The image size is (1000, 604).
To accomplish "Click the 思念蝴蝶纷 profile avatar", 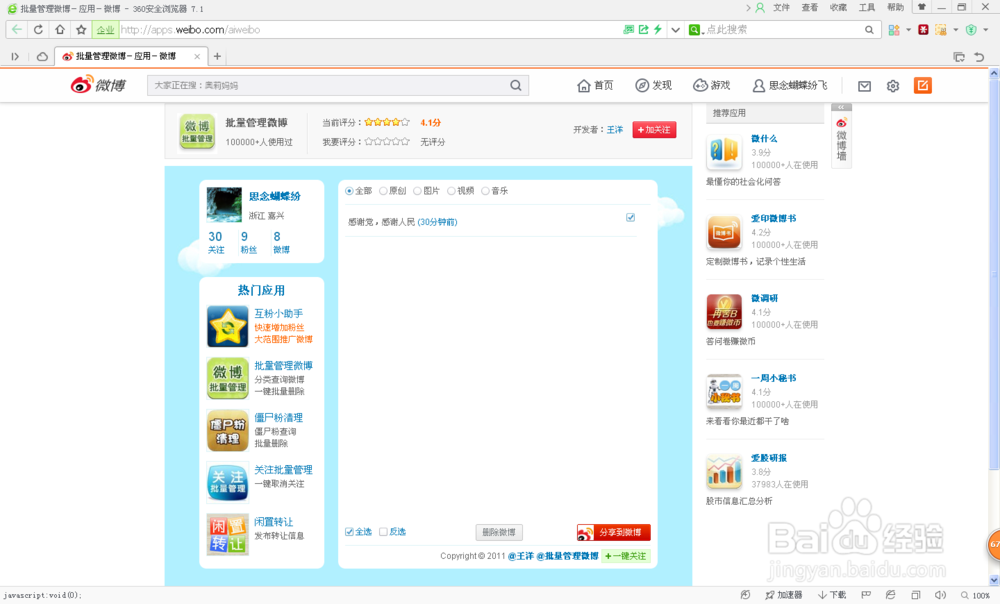I will tap(224, 204).
